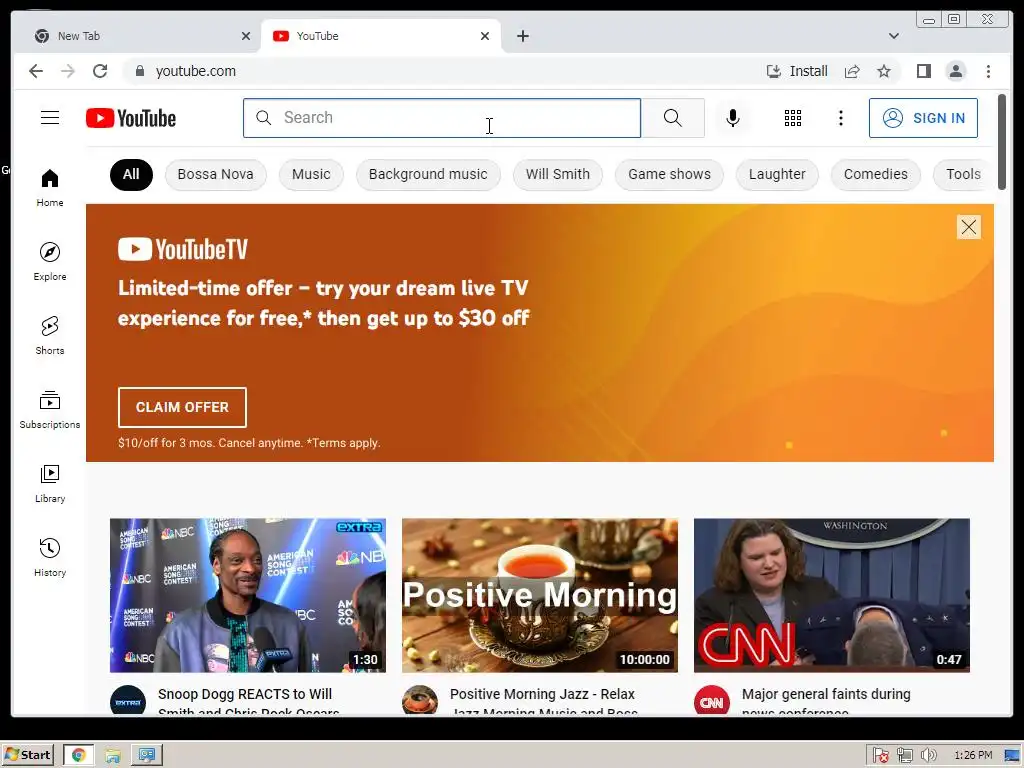The width and height of the screenshot is (1024, 768).
Task: Select the Laughter chip
Action: pyautogui.click(x=777, y=174)
